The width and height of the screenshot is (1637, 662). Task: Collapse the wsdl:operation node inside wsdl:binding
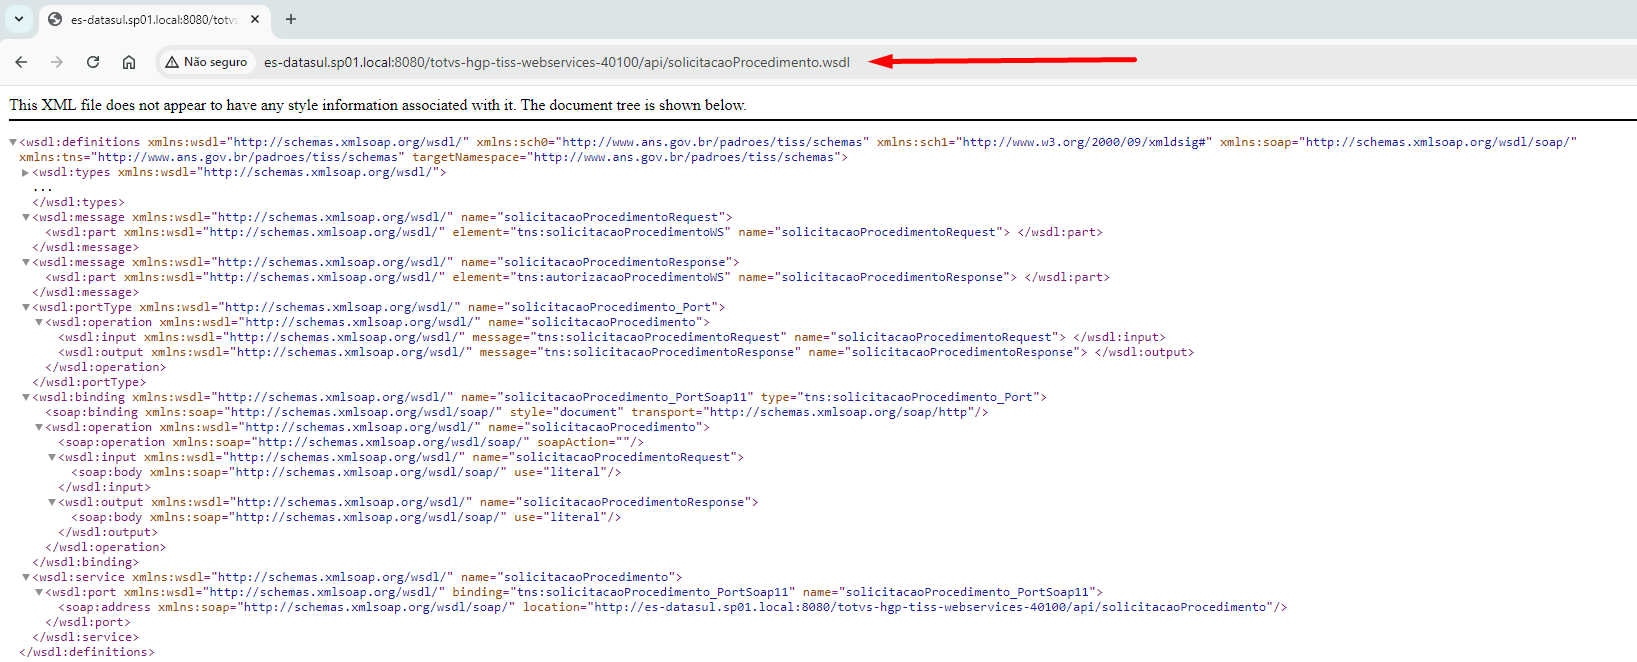[39, 427]
